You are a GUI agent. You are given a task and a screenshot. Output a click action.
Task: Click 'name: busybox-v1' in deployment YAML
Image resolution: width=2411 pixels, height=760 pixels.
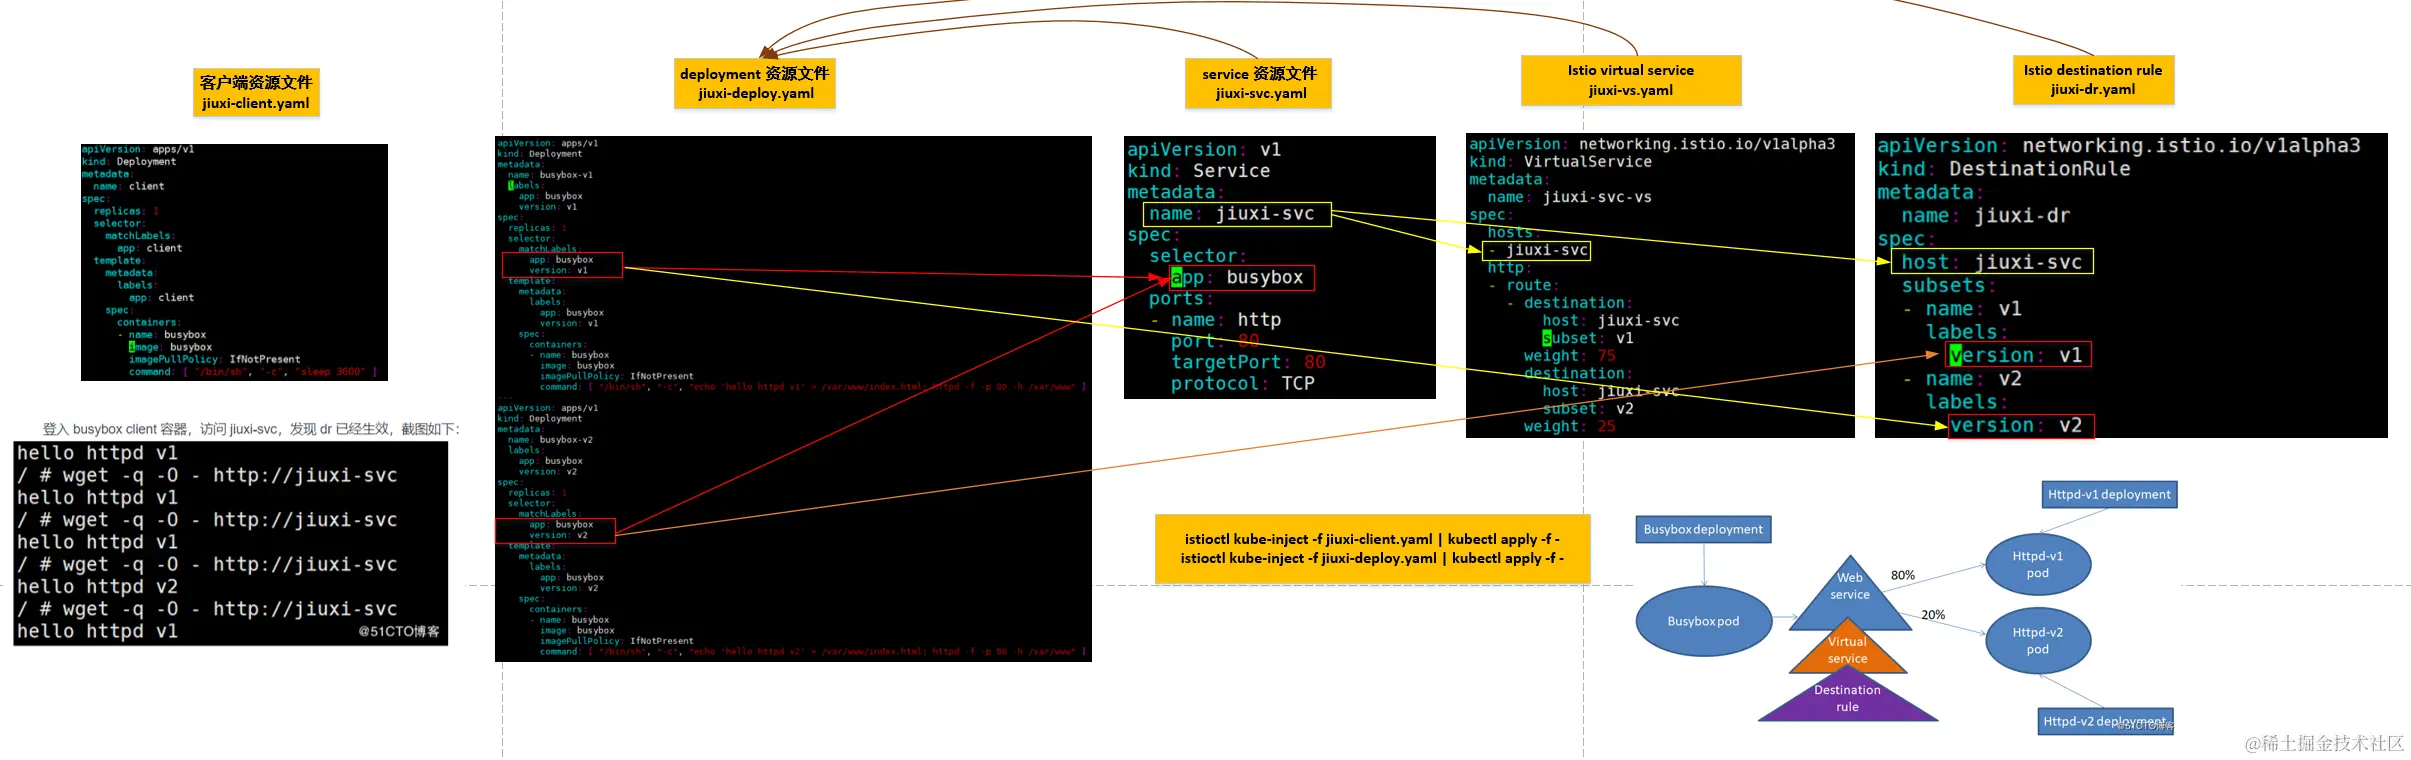point(550,175)
